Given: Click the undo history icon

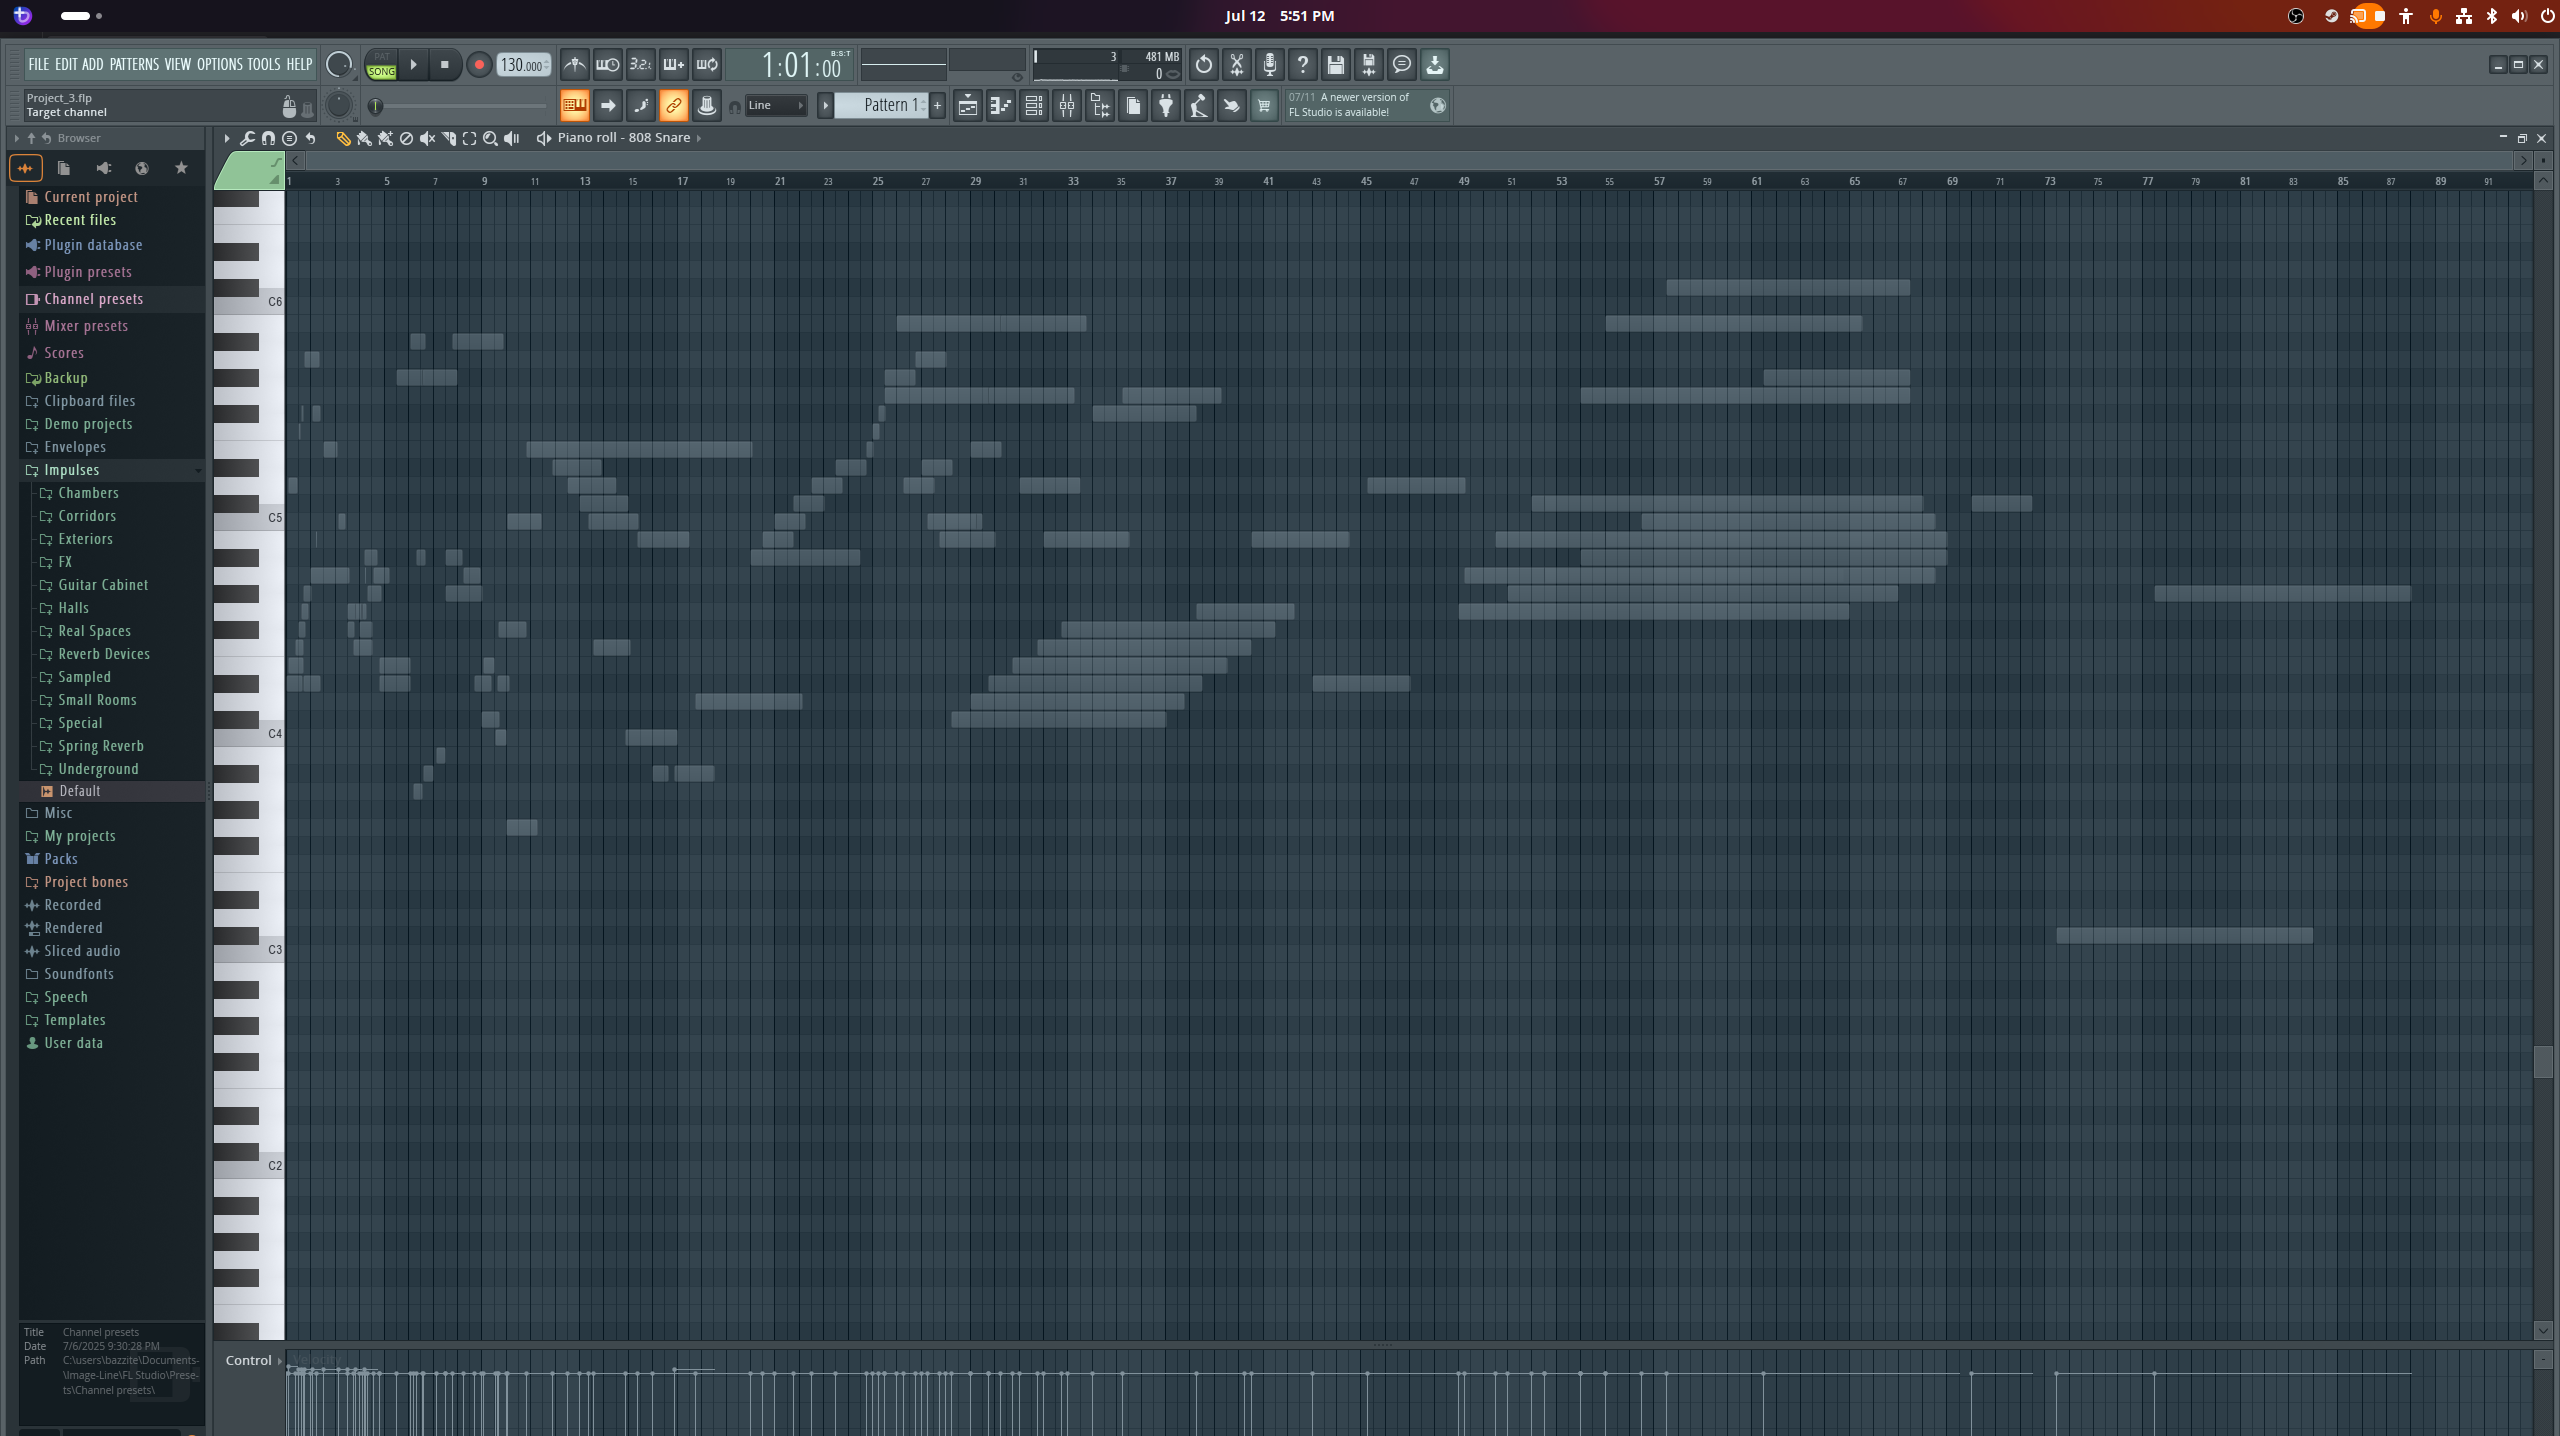Looking at the screenshot, I should click(x=1204, y=65).
